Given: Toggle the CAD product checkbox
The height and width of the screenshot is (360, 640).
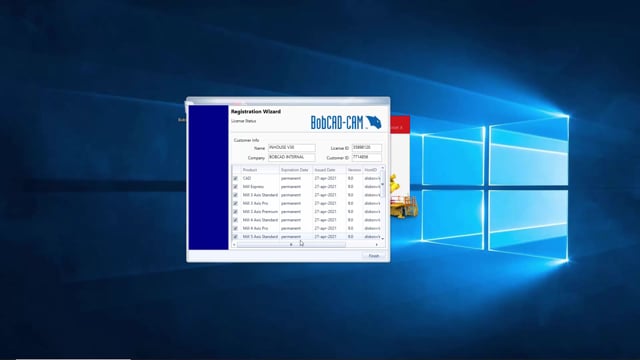Looking at the screenshot, I should coord(236,178).
